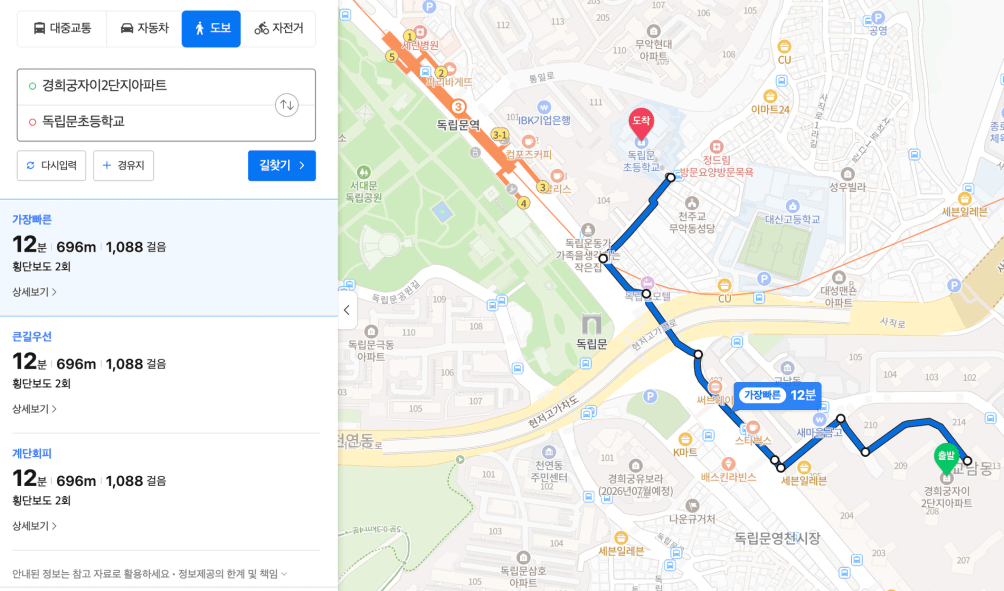Image resolution: width=1004 pixels, height=591 pixels.
Task: Click the 길찾기 search button
Action: (x=282, y=165)
